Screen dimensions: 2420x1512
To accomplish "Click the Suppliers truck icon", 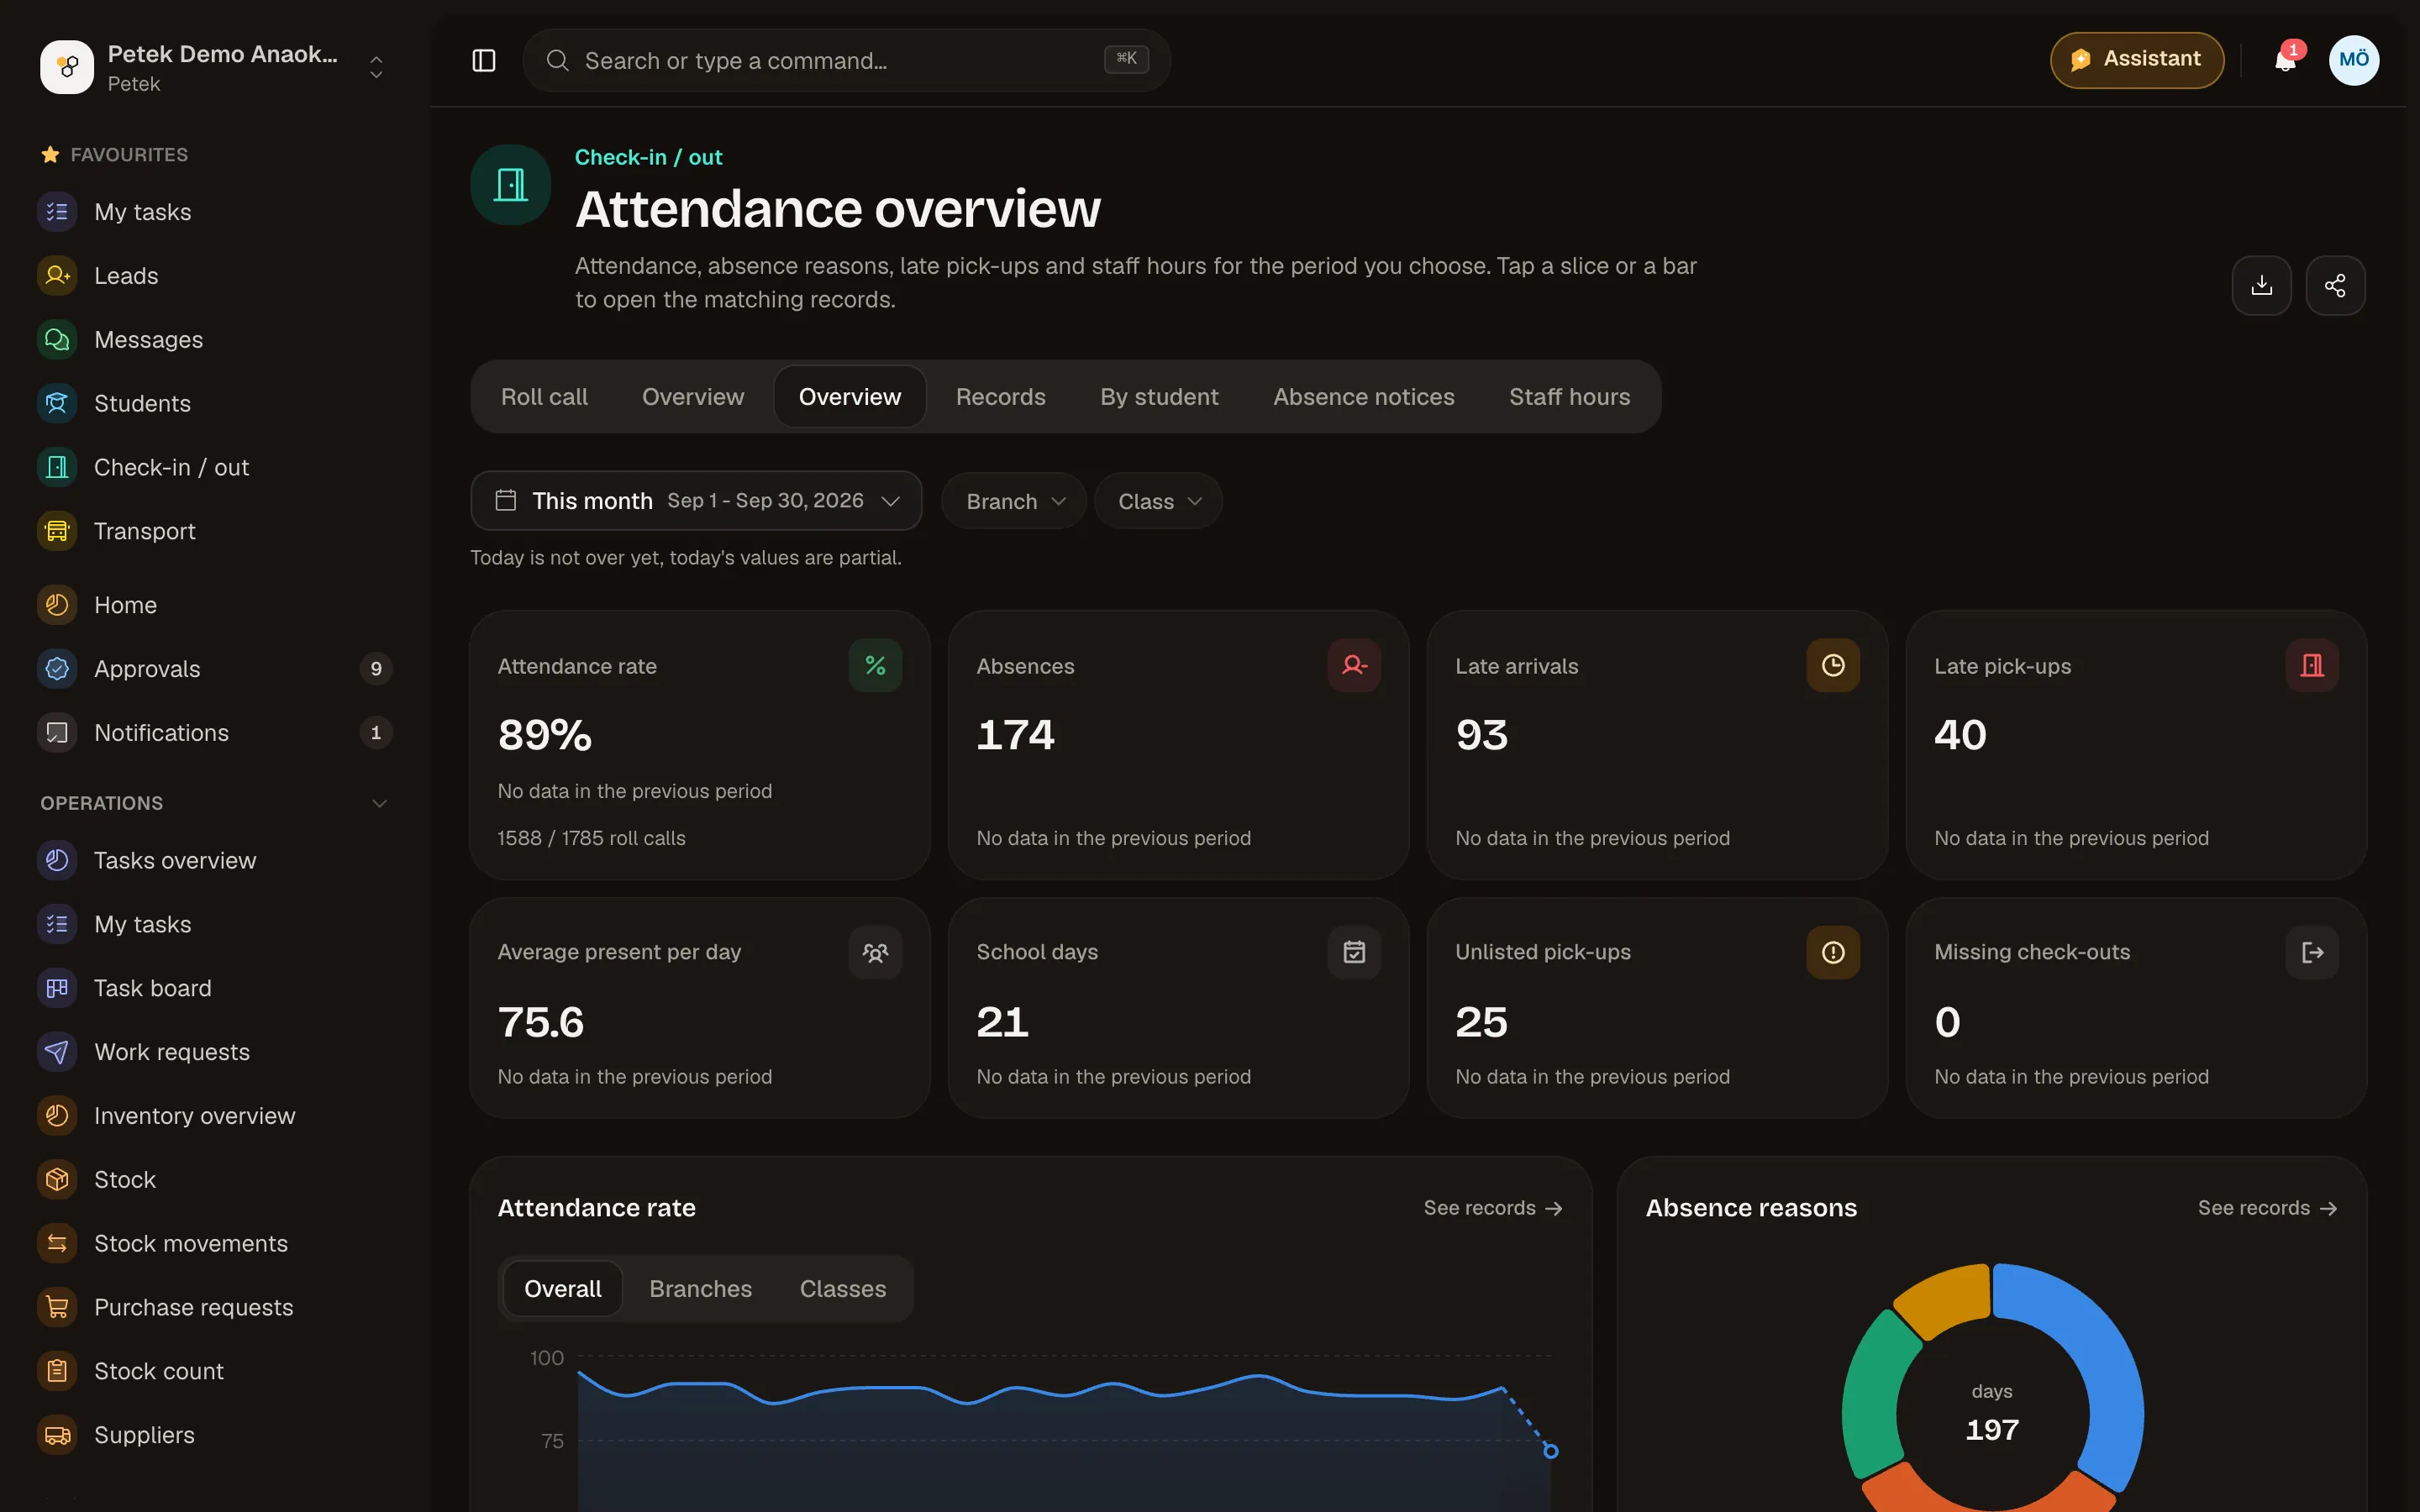I will 57,1435.
